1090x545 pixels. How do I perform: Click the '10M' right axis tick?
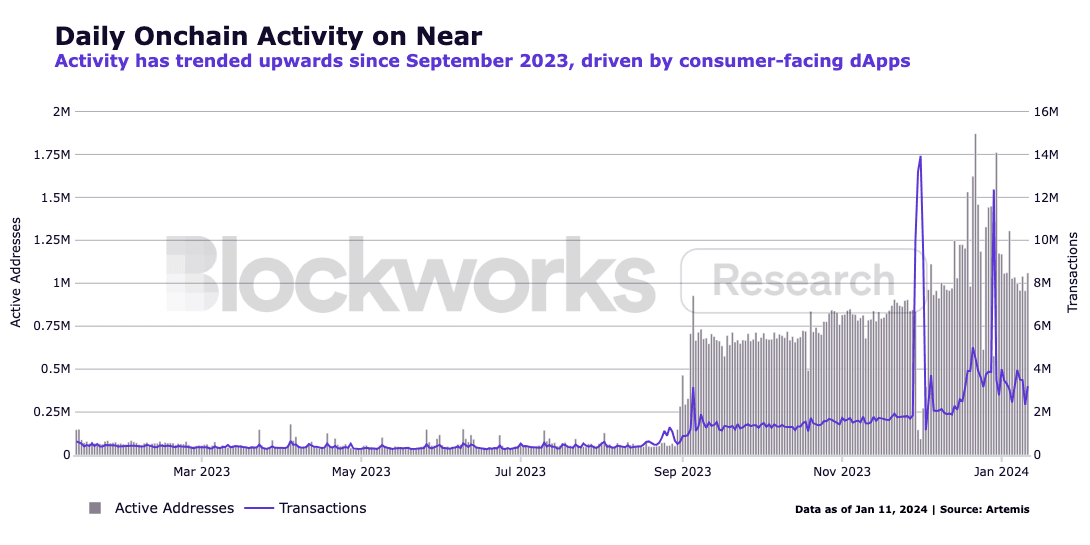tap(1046, 240)
